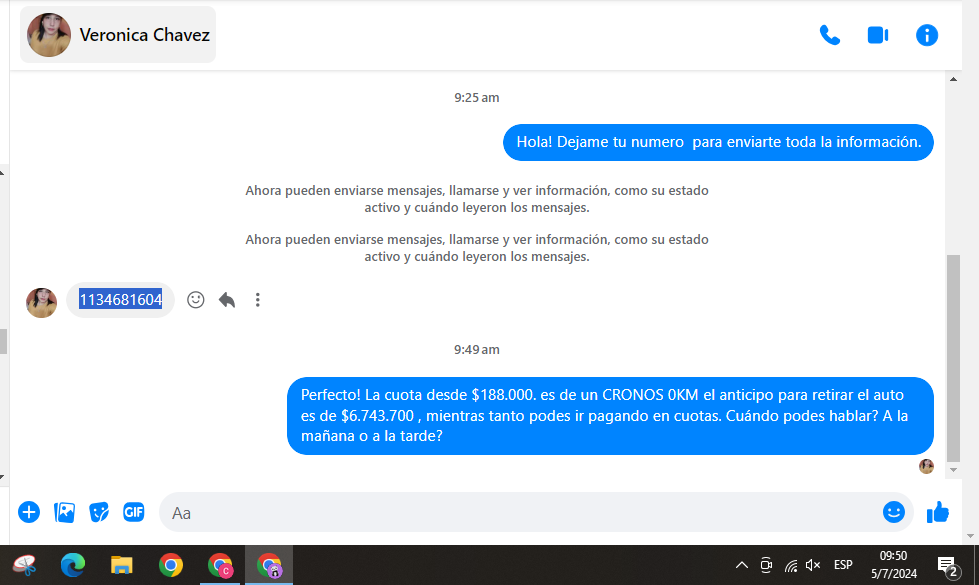Click the seen-by avatar under last message
This screenshot has height=585, width=979.
pos(926,466)
